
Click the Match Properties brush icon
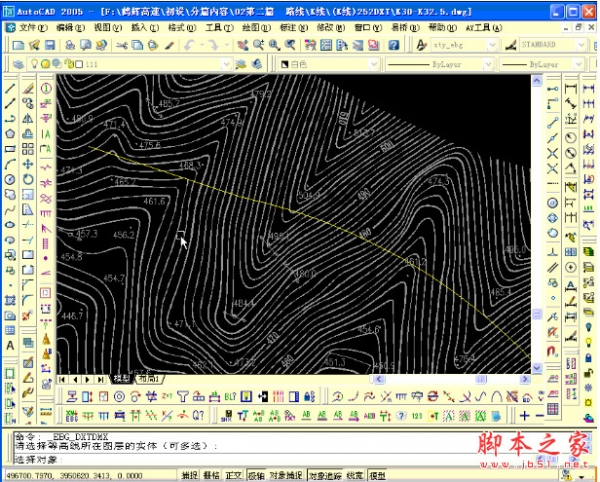point(169,45)
